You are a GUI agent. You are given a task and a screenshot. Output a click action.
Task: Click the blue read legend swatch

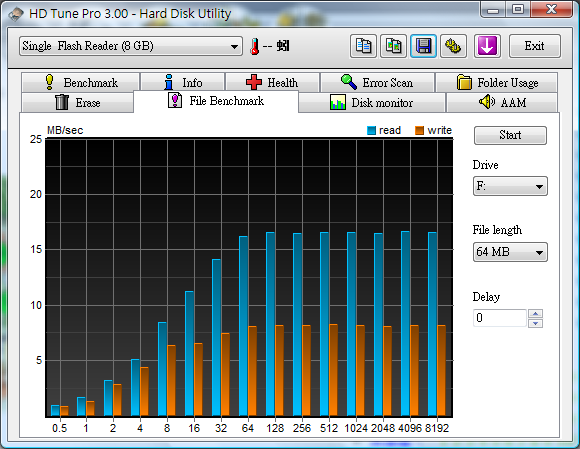coord(371,131)
